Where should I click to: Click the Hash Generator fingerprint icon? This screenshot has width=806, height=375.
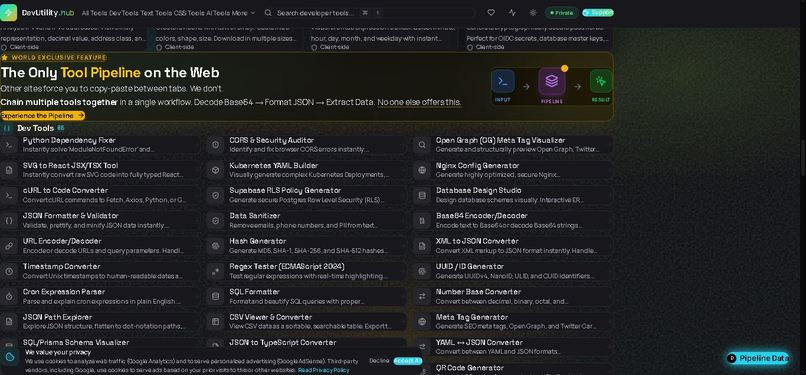[215, 246]
